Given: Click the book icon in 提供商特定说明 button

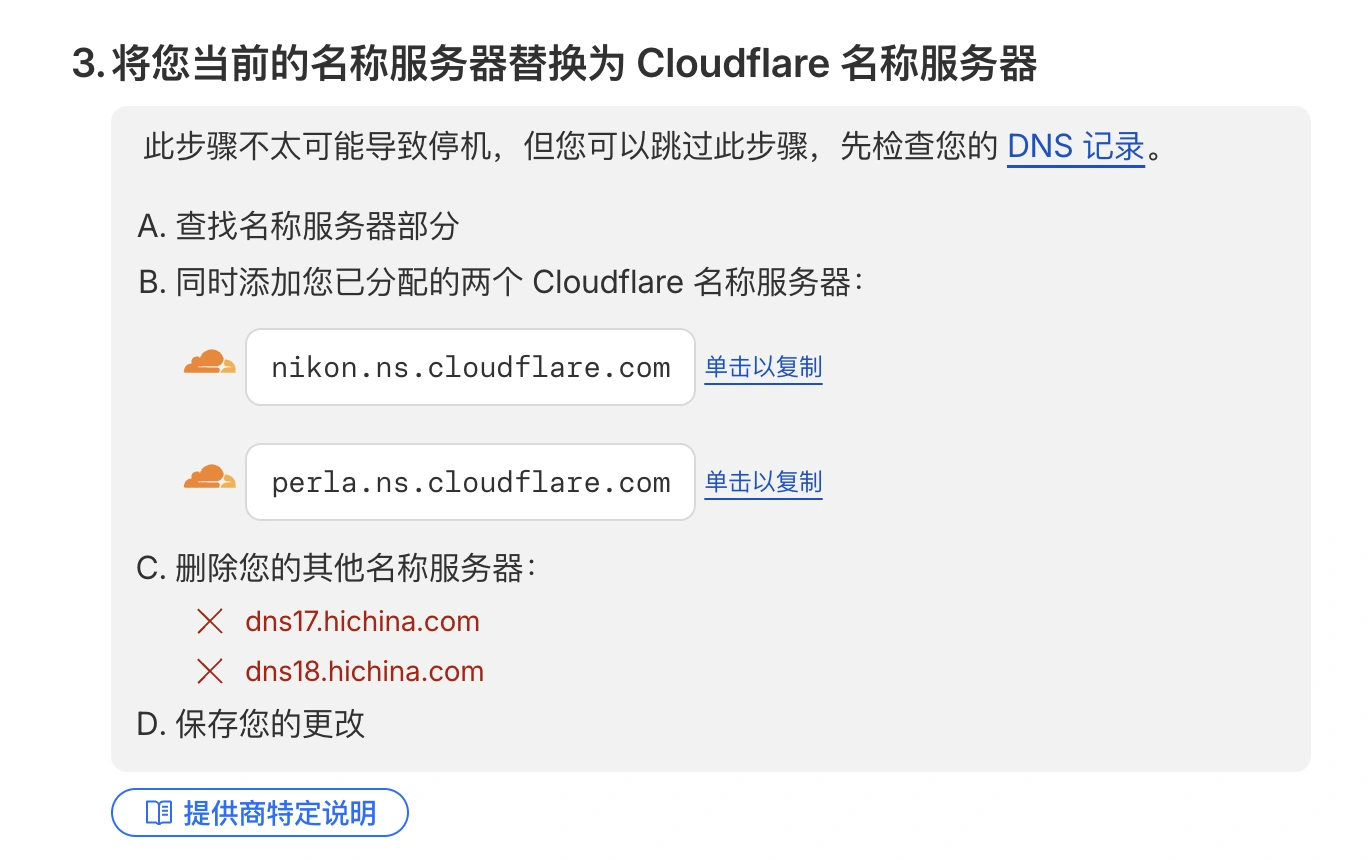Looking at the screenshot, I should 159,813.
